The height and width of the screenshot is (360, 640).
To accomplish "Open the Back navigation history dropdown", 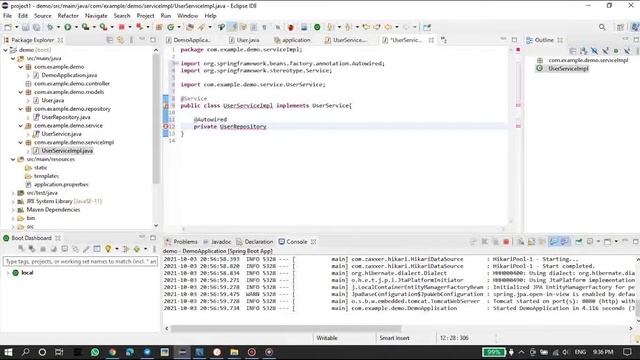I will [397, 27].
